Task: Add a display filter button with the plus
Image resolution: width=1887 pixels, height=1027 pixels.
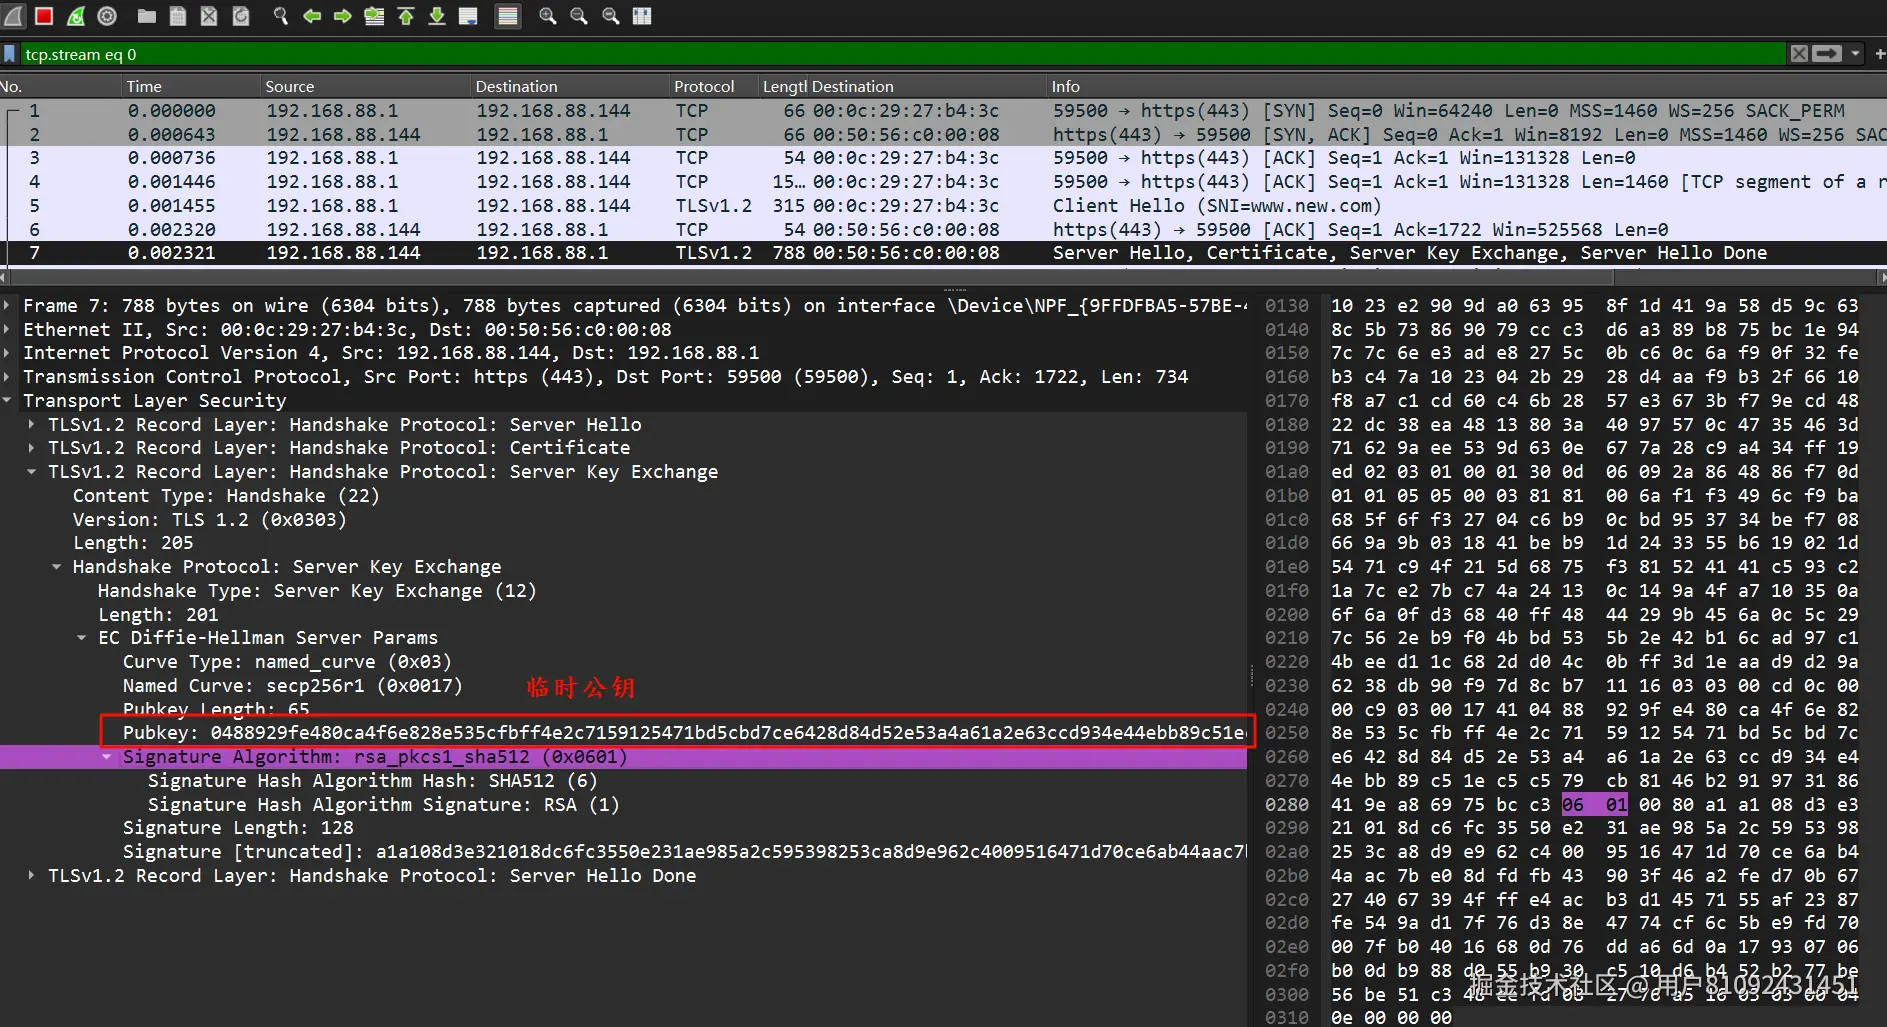Action: pyautogui.click(x=1879, y=54)
